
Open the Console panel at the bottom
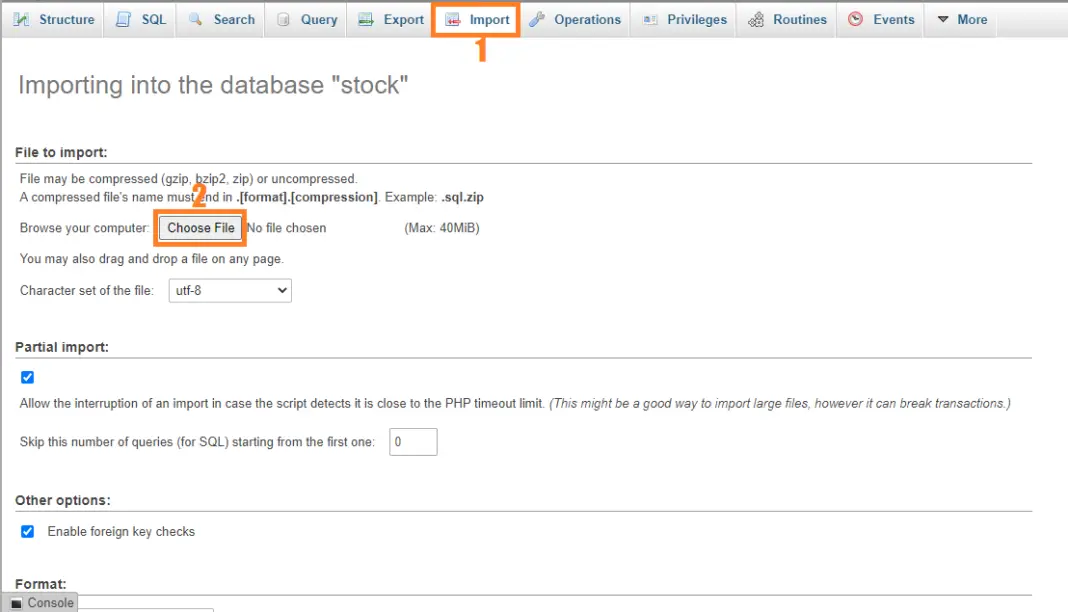pos(40,602)
